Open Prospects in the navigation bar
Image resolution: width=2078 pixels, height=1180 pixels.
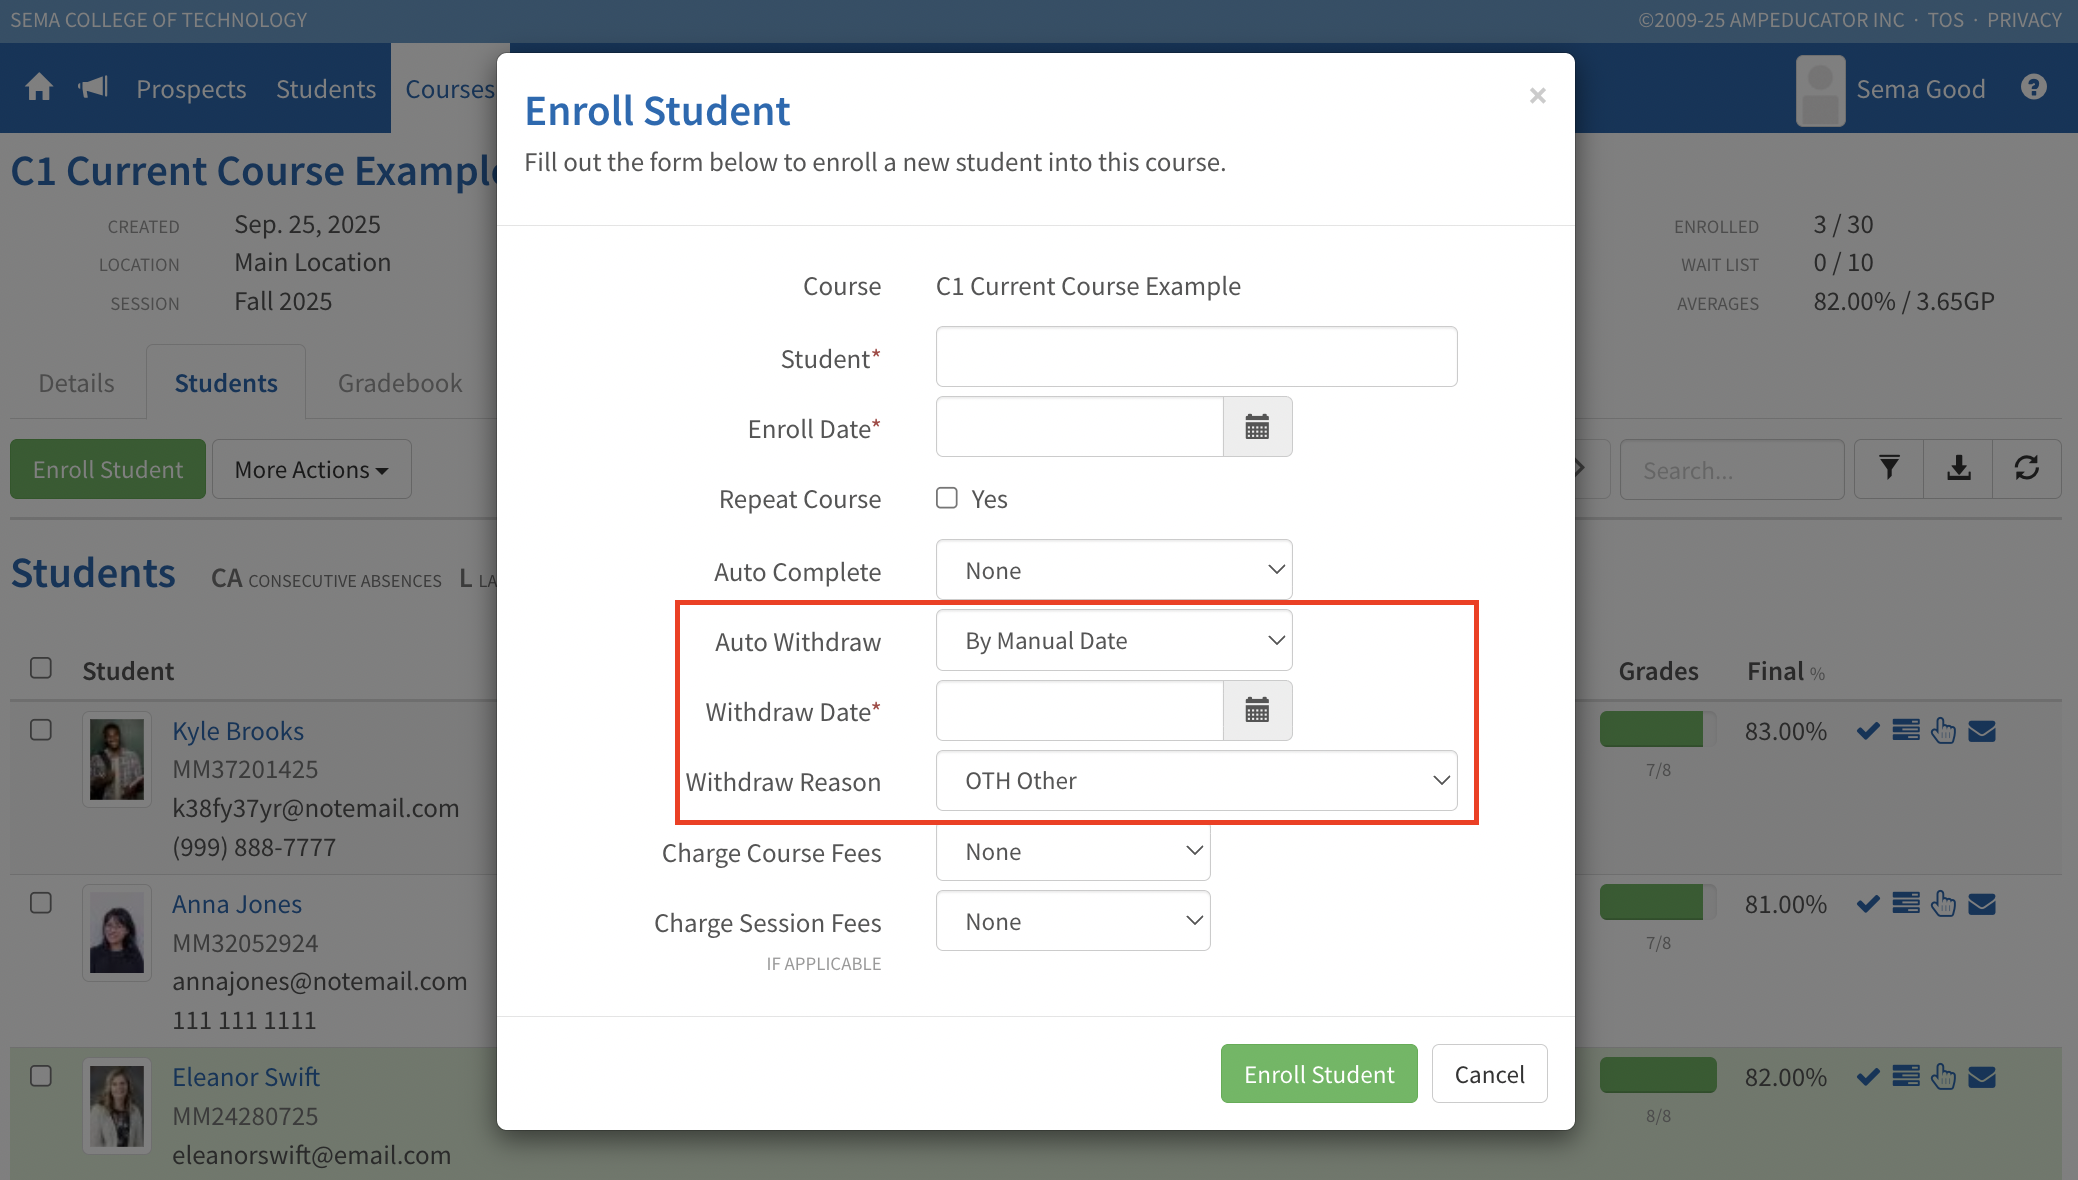coord(191,89)
